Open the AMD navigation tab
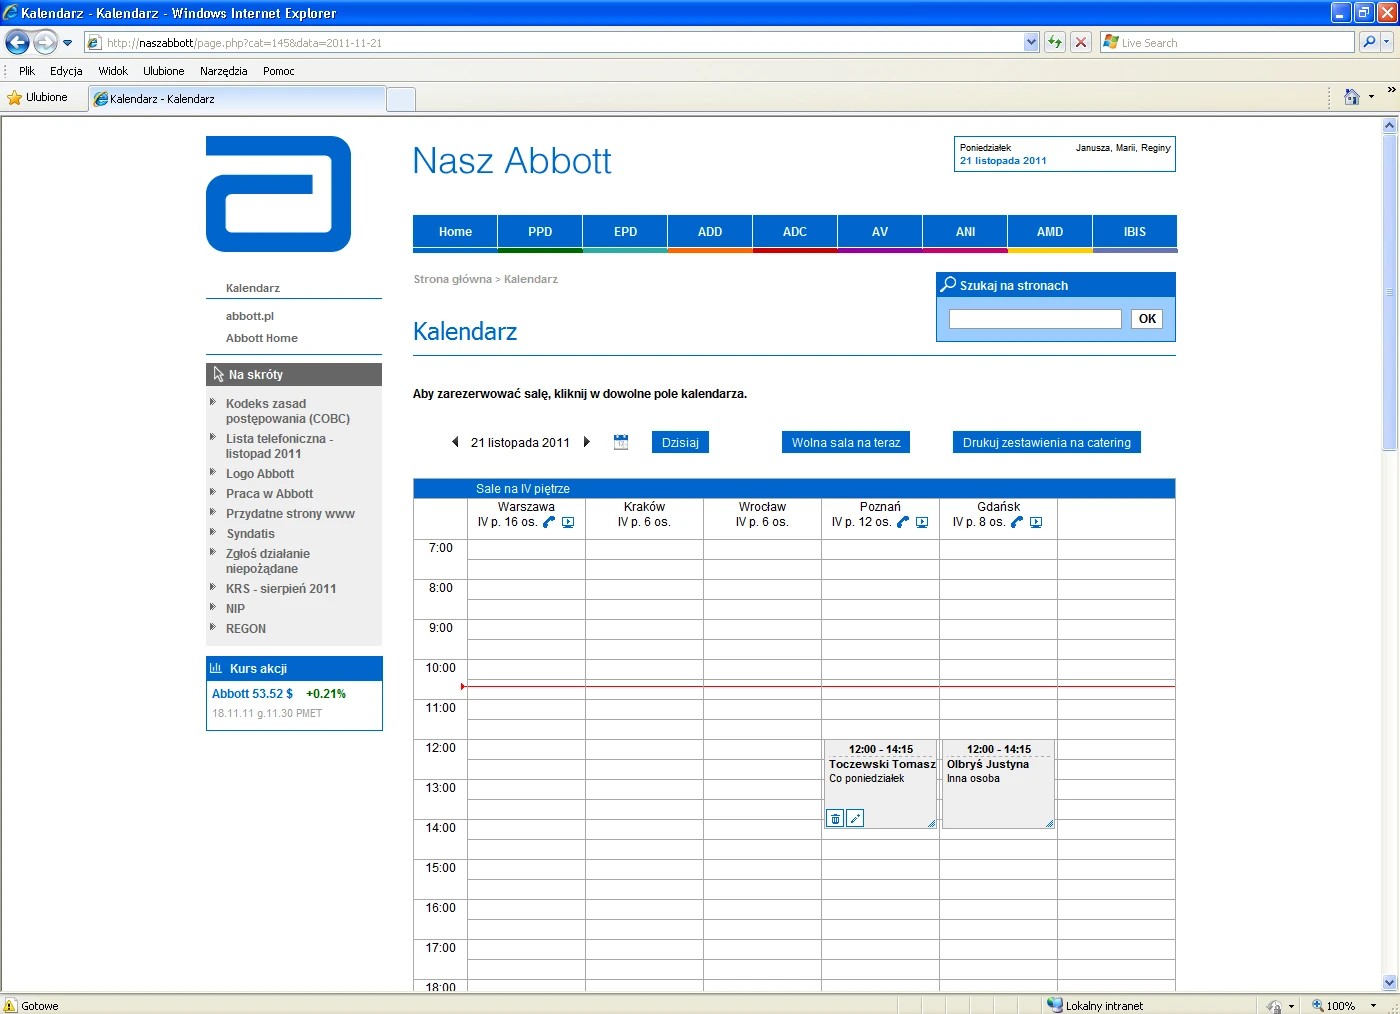 click(x=1050, y=232)
